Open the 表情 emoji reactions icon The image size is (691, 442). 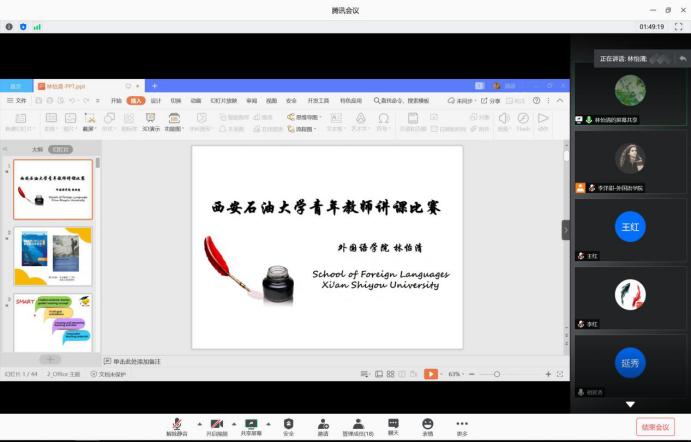[427, 424]
